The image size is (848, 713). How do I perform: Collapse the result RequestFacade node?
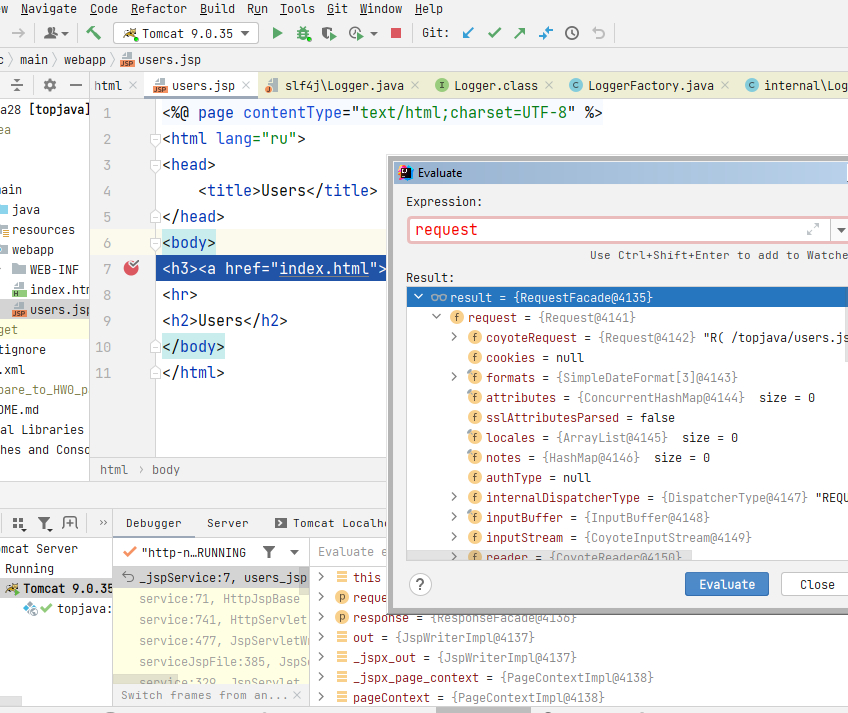pyautogui.click(x=419, y=296)
